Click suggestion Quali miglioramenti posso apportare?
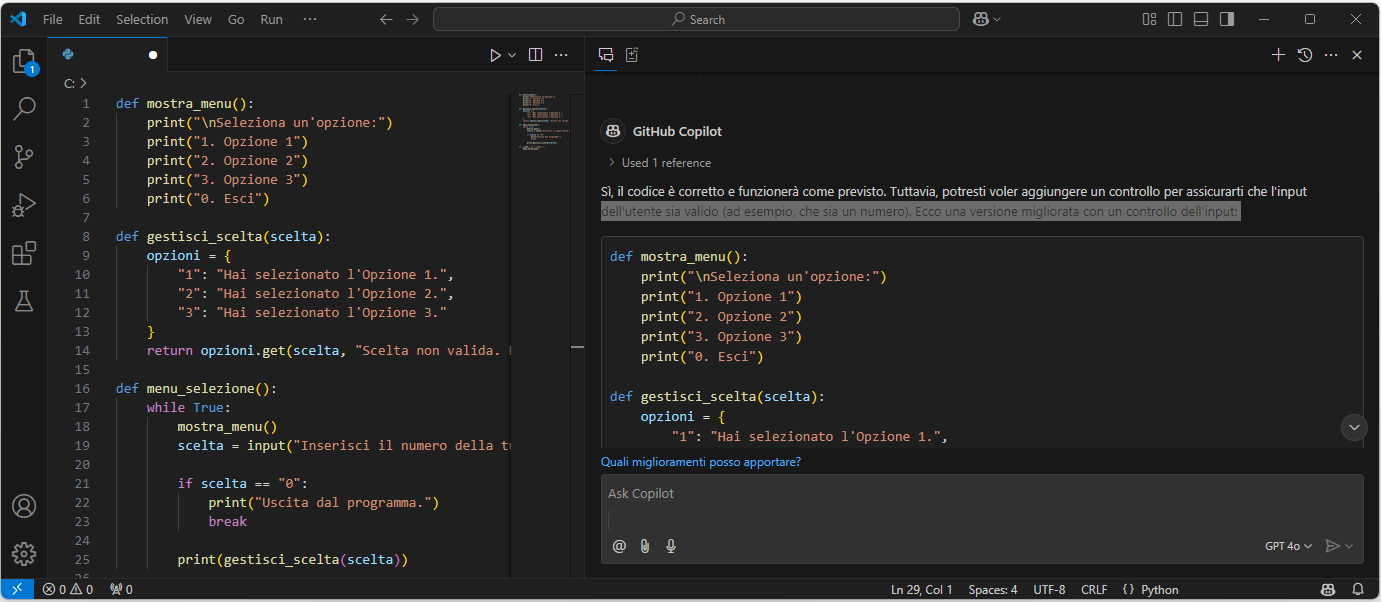Image resolution: width=1381 pixels, height=602 pixels. pyautogui.click(x=701, y=462)
